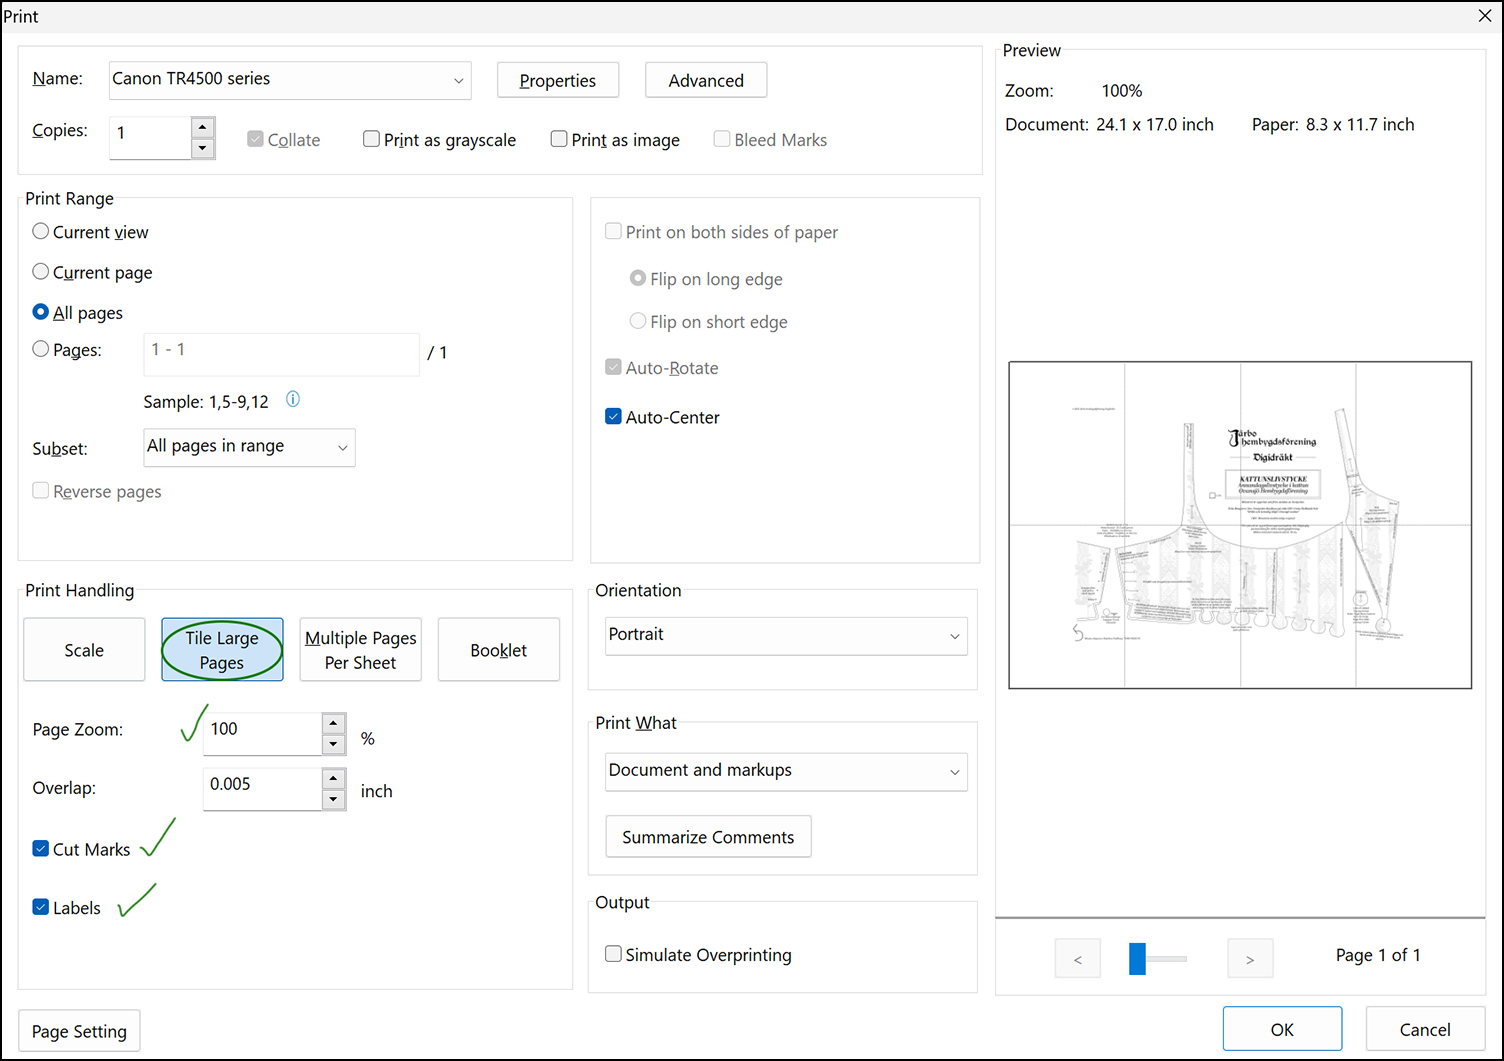Click the preview page slider handle

pyautogui.click(x=1137, y=958)
